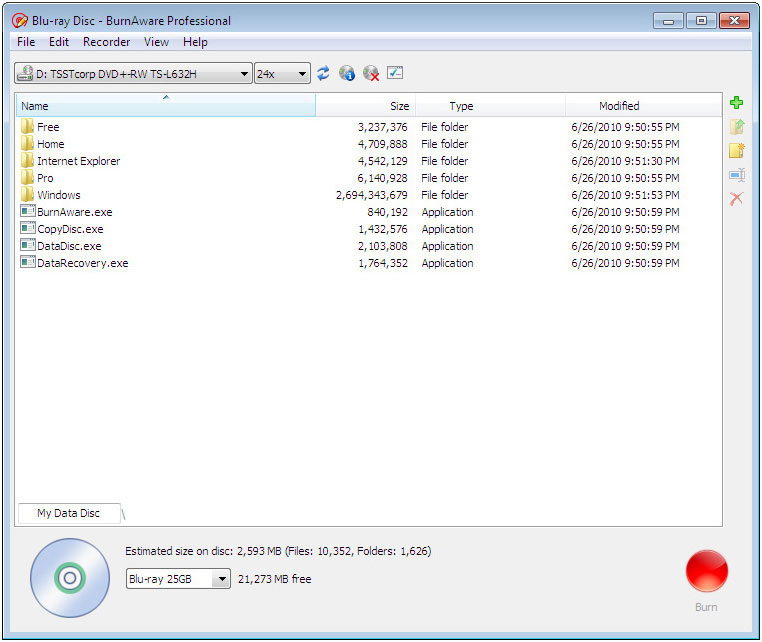Click the folder icon next to Home
The image size is (762, 642).
click(x=27, y=143)
